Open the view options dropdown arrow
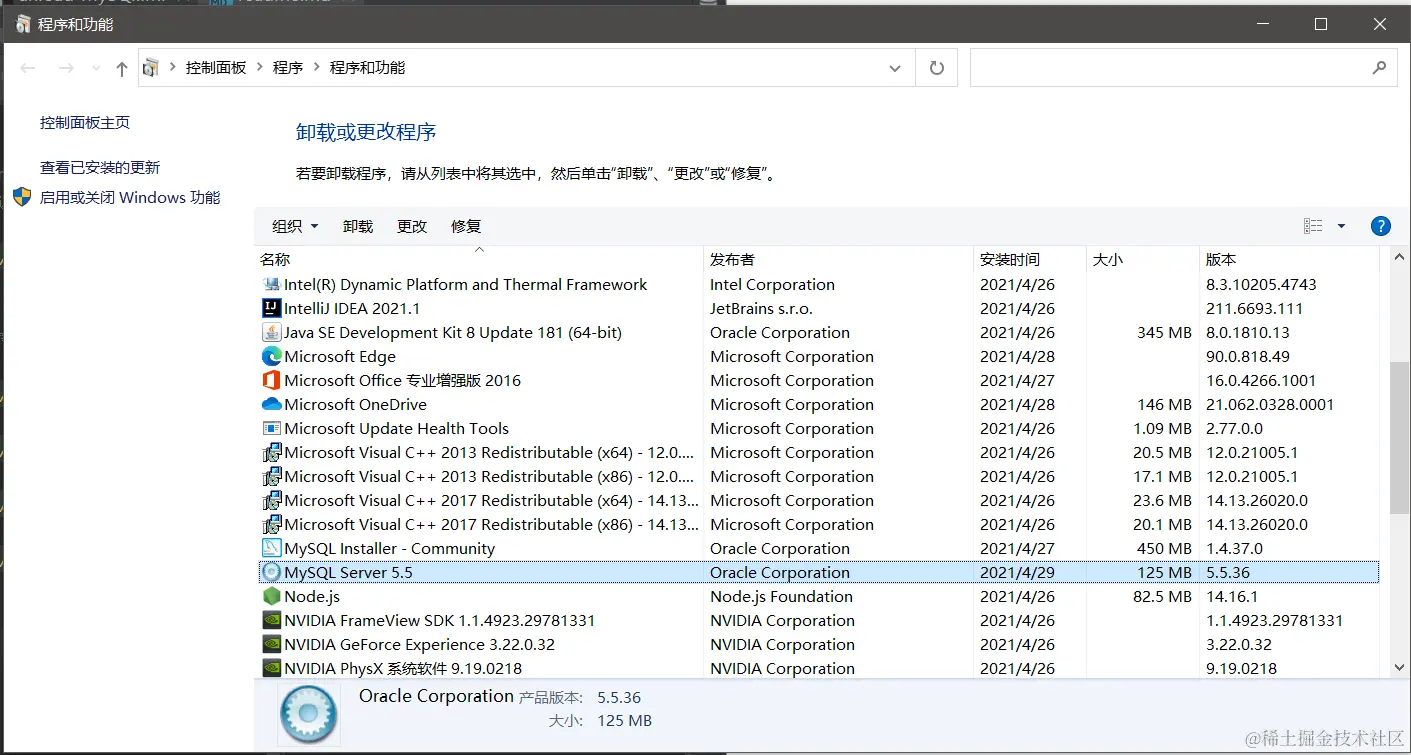Image resolution: width=1411 pixels, height=755 pixels. coord(1342,226)
